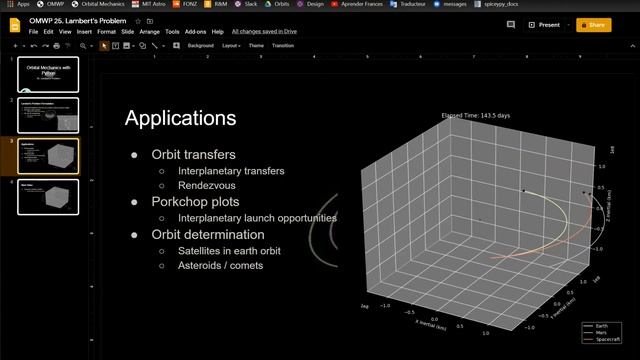Expand line type dropdown arrow

163,46
